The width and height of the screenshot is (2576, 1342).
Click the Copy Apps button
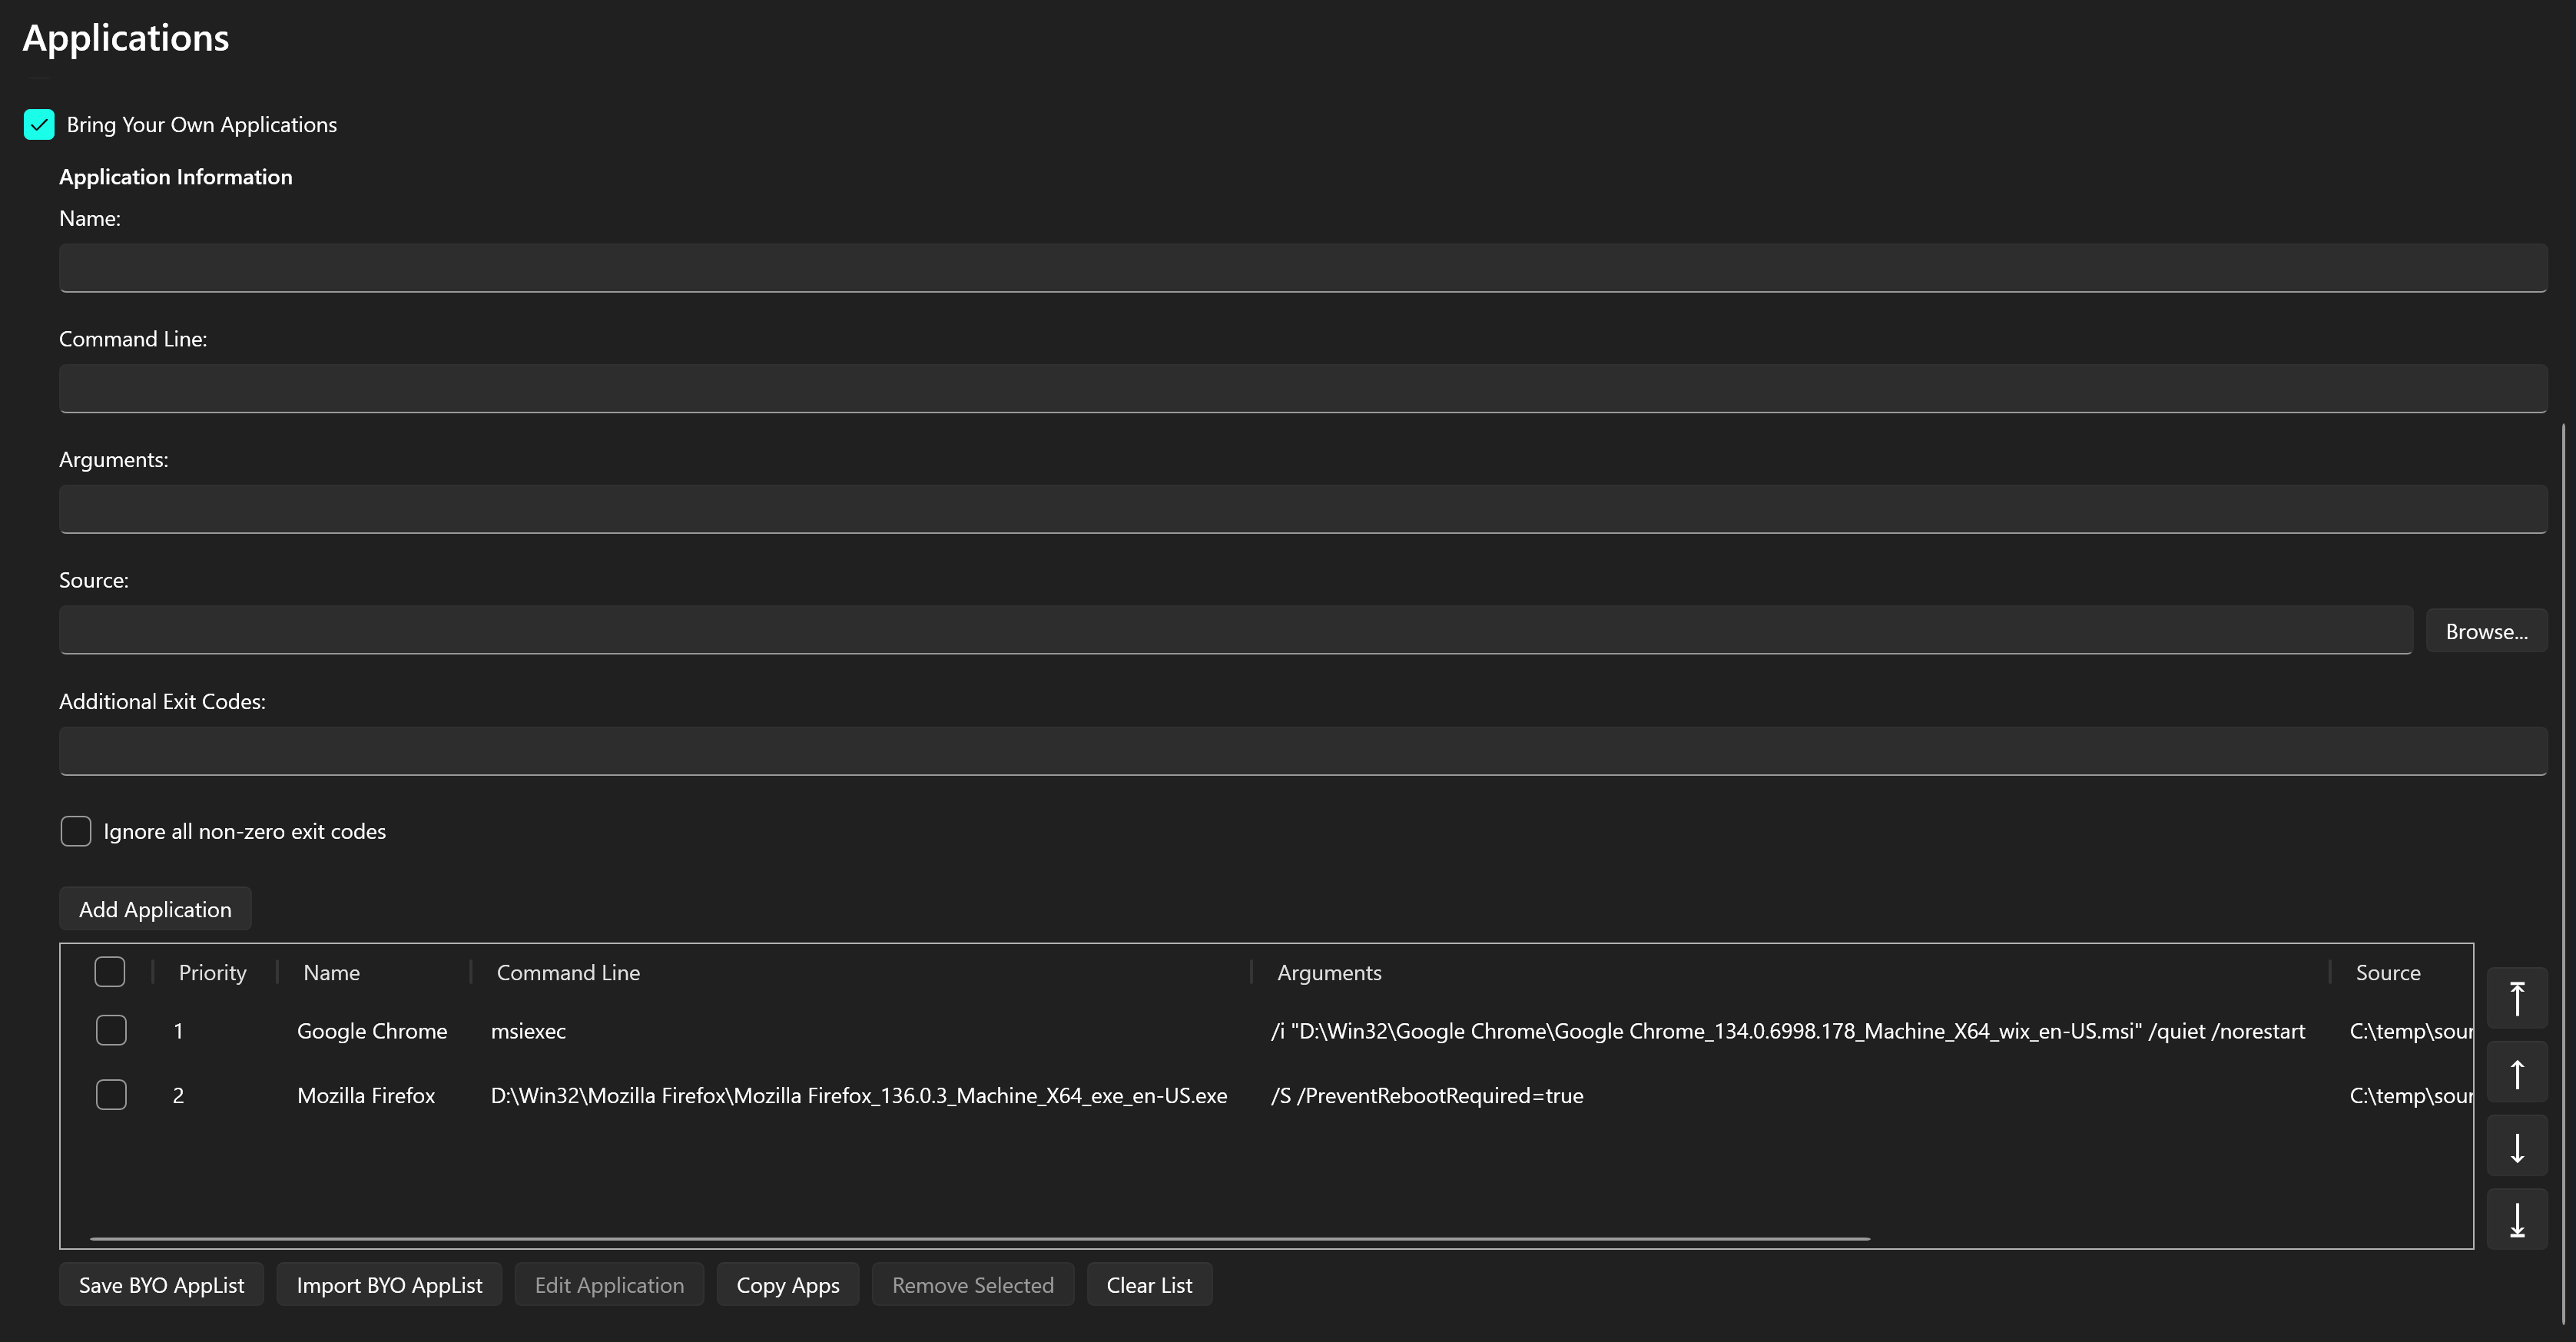pyautogui.click(x=787, y=1285)
